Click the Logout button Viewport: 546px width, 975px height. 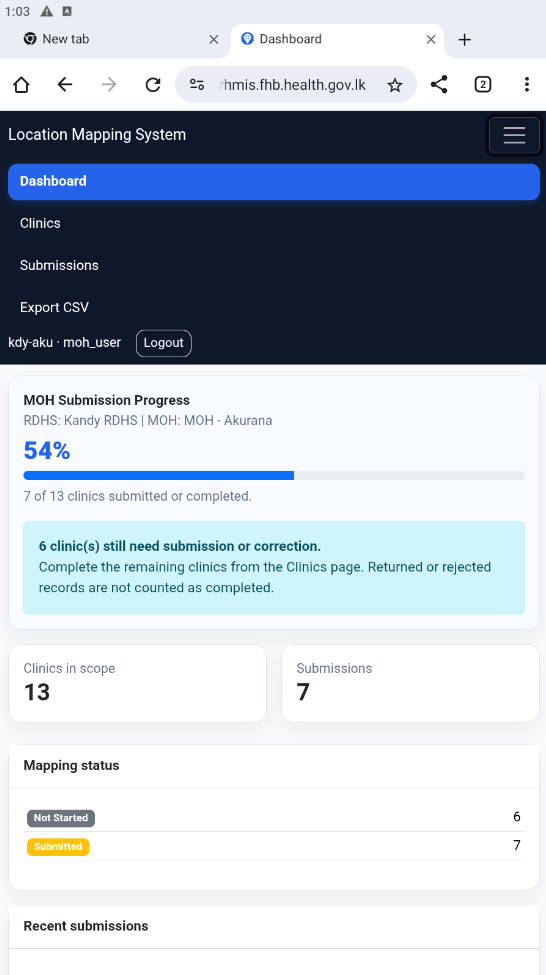point(164,343)
